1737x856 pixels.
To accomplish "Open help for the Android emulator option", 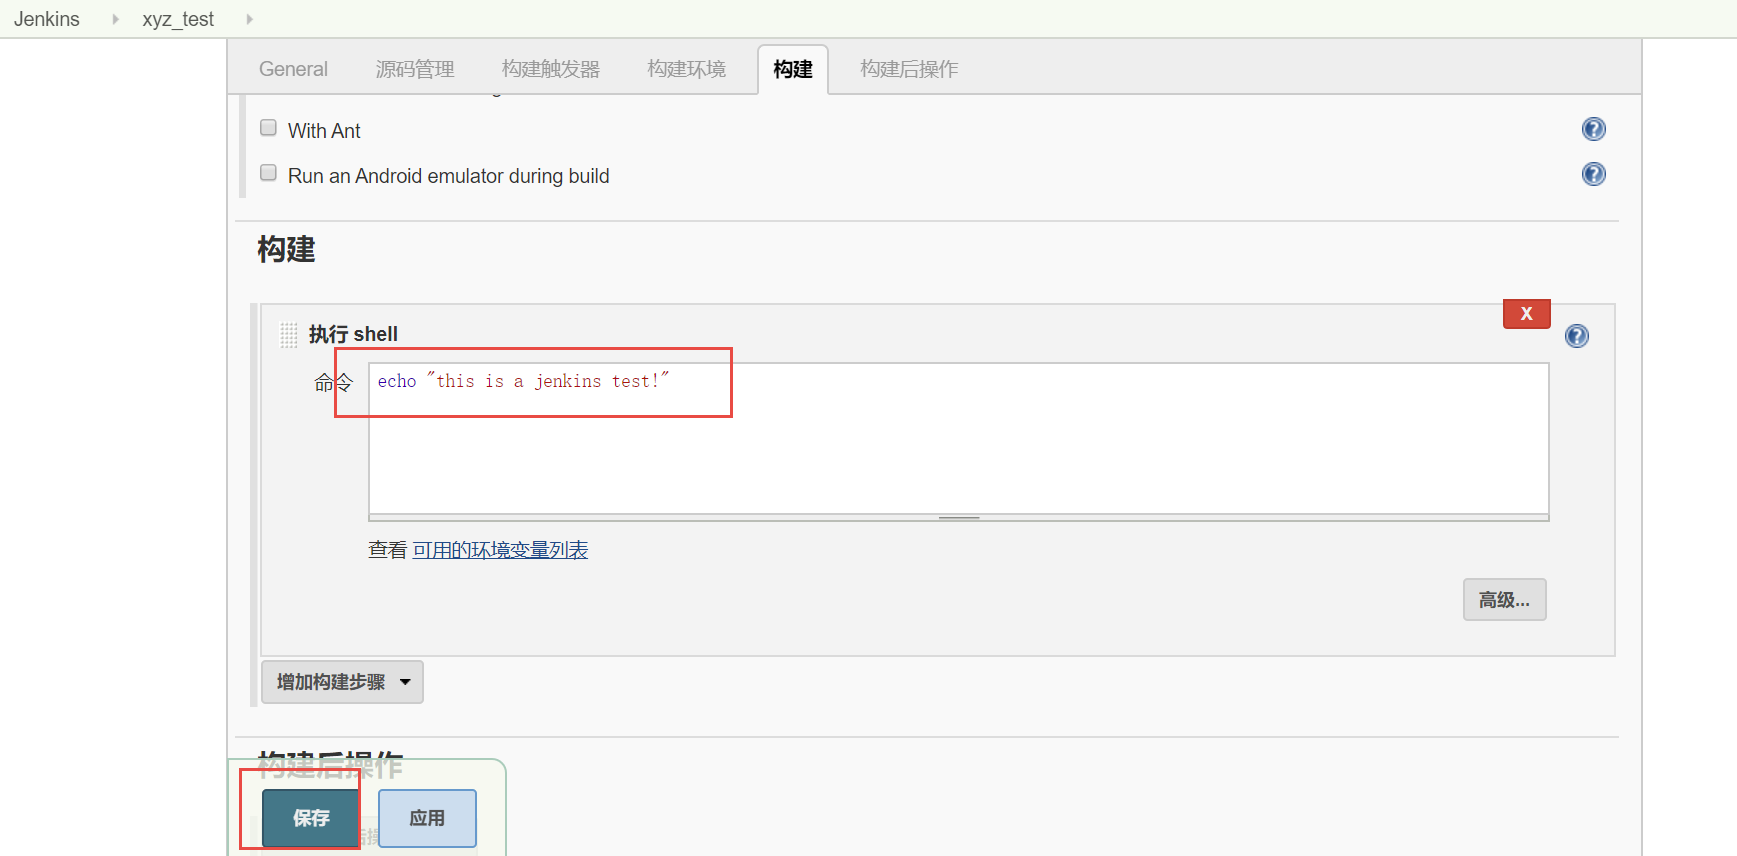I will click(1593, 174).
